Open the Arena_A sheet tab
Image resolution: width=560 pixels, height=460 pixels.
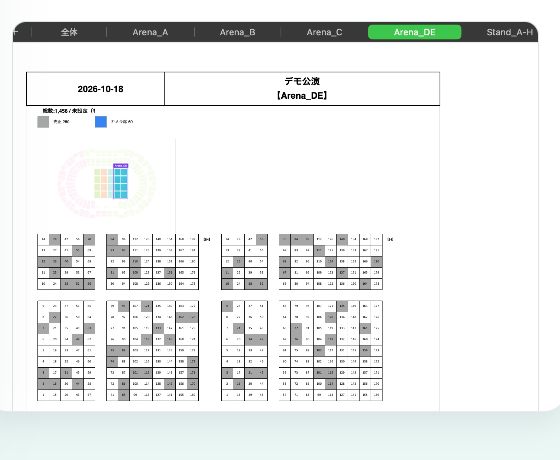tap(150, 32)
